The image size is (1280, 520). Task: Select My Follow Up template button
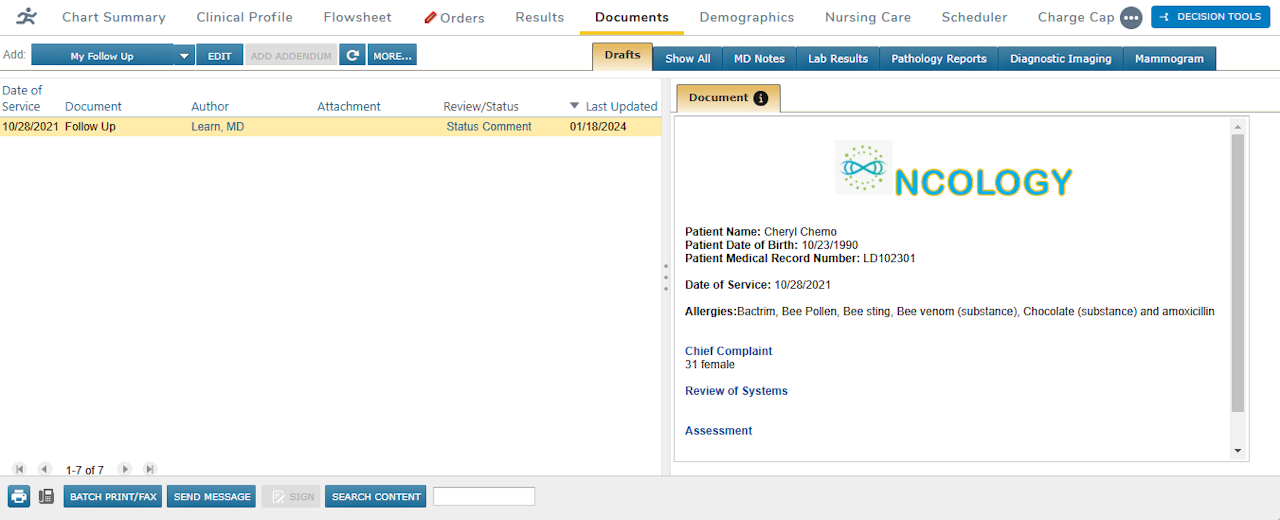tap(102, 56)
